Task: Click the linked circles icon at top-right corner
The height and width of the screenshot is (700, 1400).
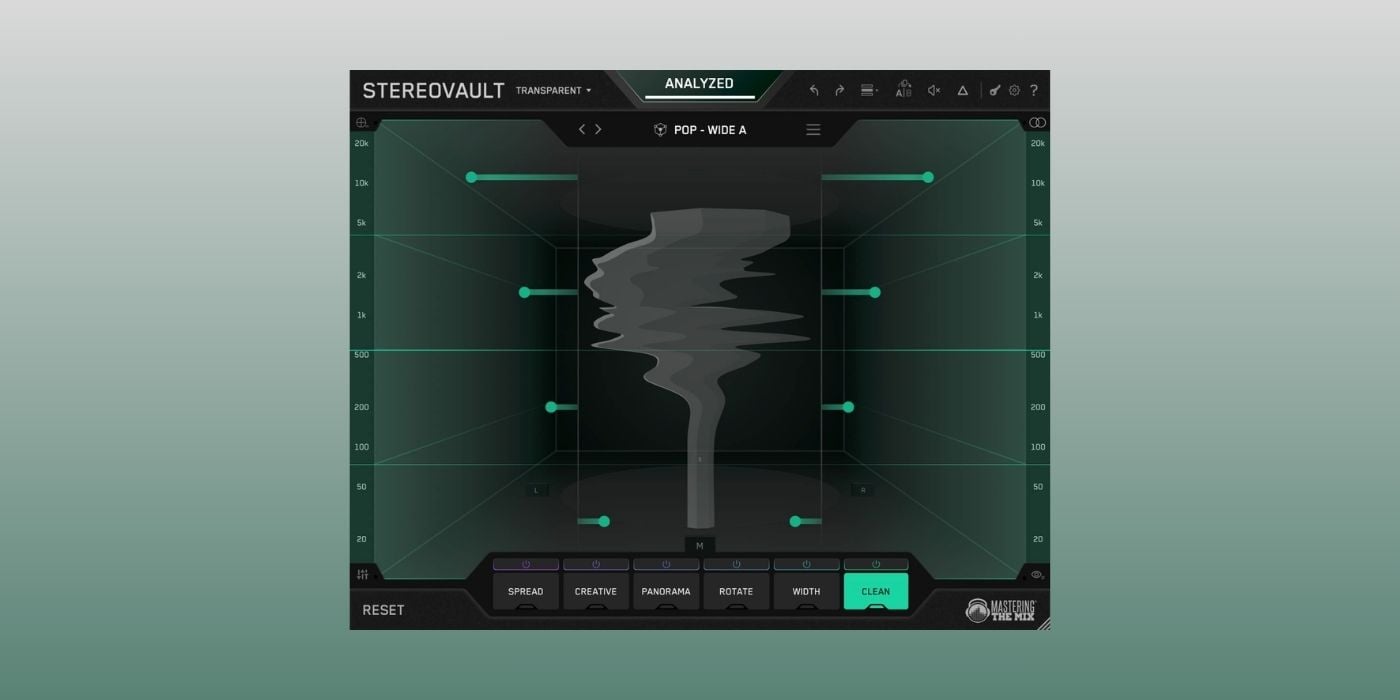Action: point(1037,122)
